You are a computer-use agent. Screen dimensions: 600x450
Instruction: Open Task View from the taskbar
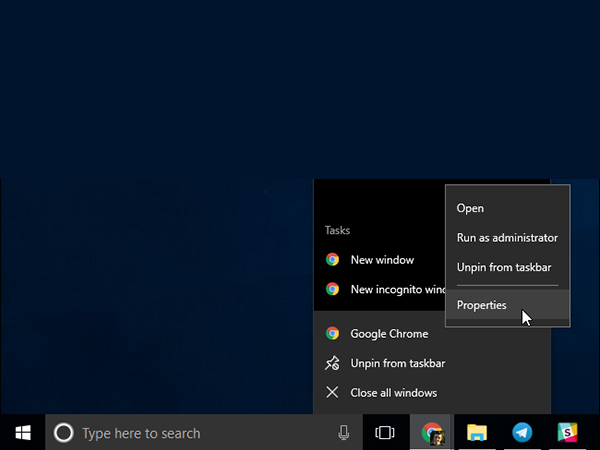click(x=384, y=433)
